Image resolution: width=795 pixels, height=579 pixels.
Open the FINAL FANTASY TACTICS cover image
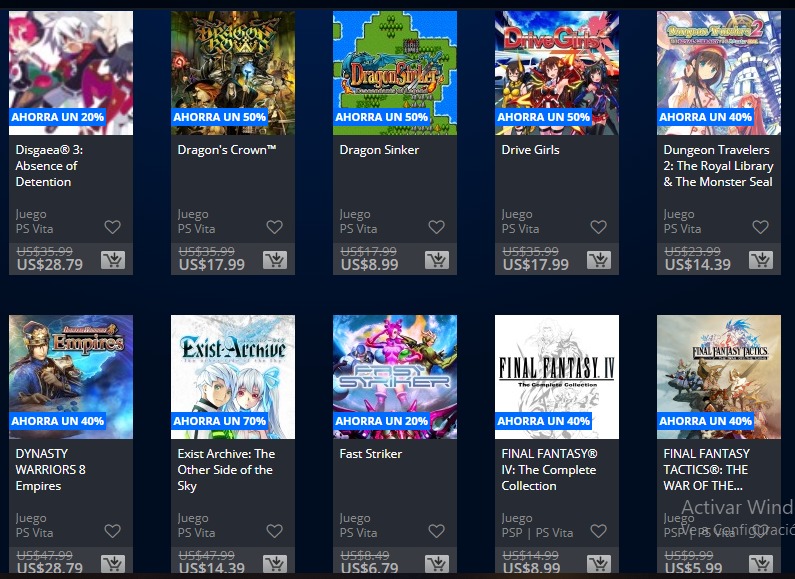[x=719, y=377]
